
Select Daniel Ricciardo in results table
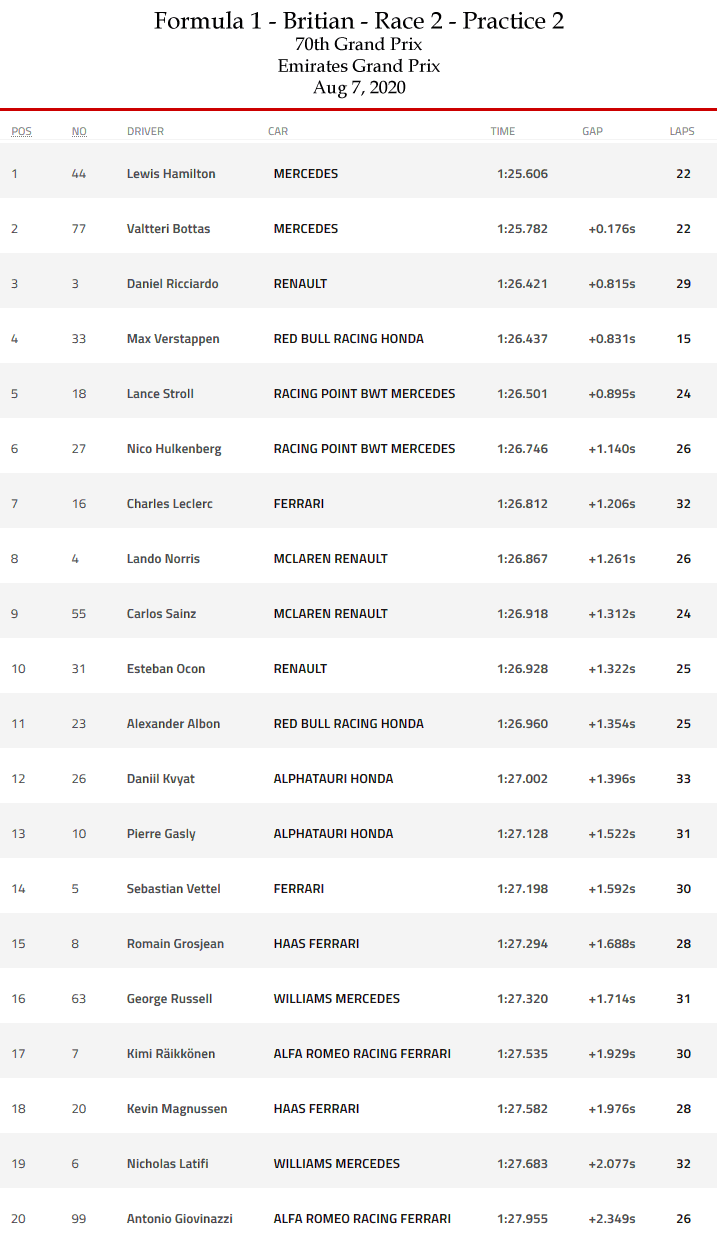[172, 284]
